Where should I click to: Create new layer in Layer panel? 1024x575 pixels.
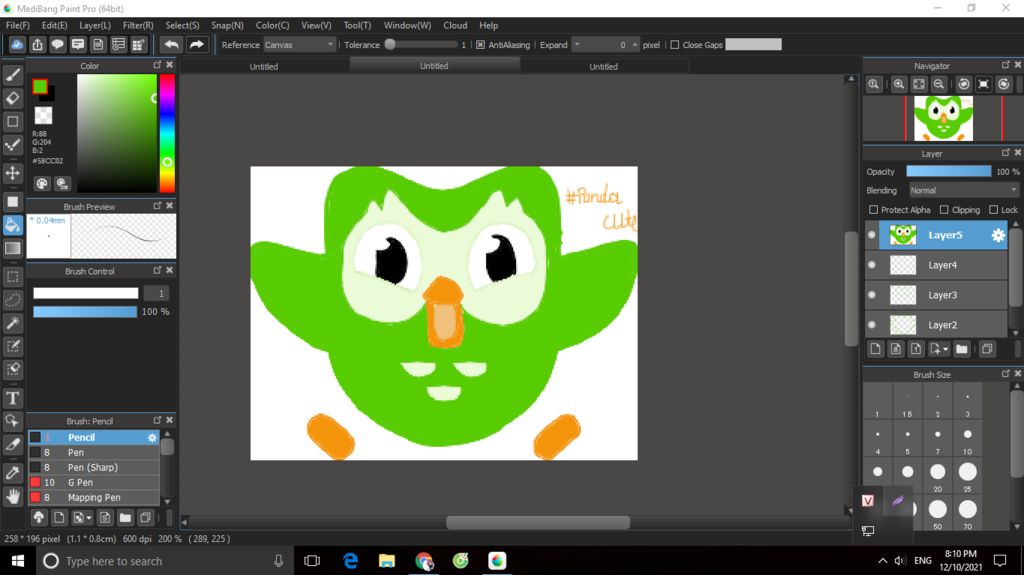876,349
